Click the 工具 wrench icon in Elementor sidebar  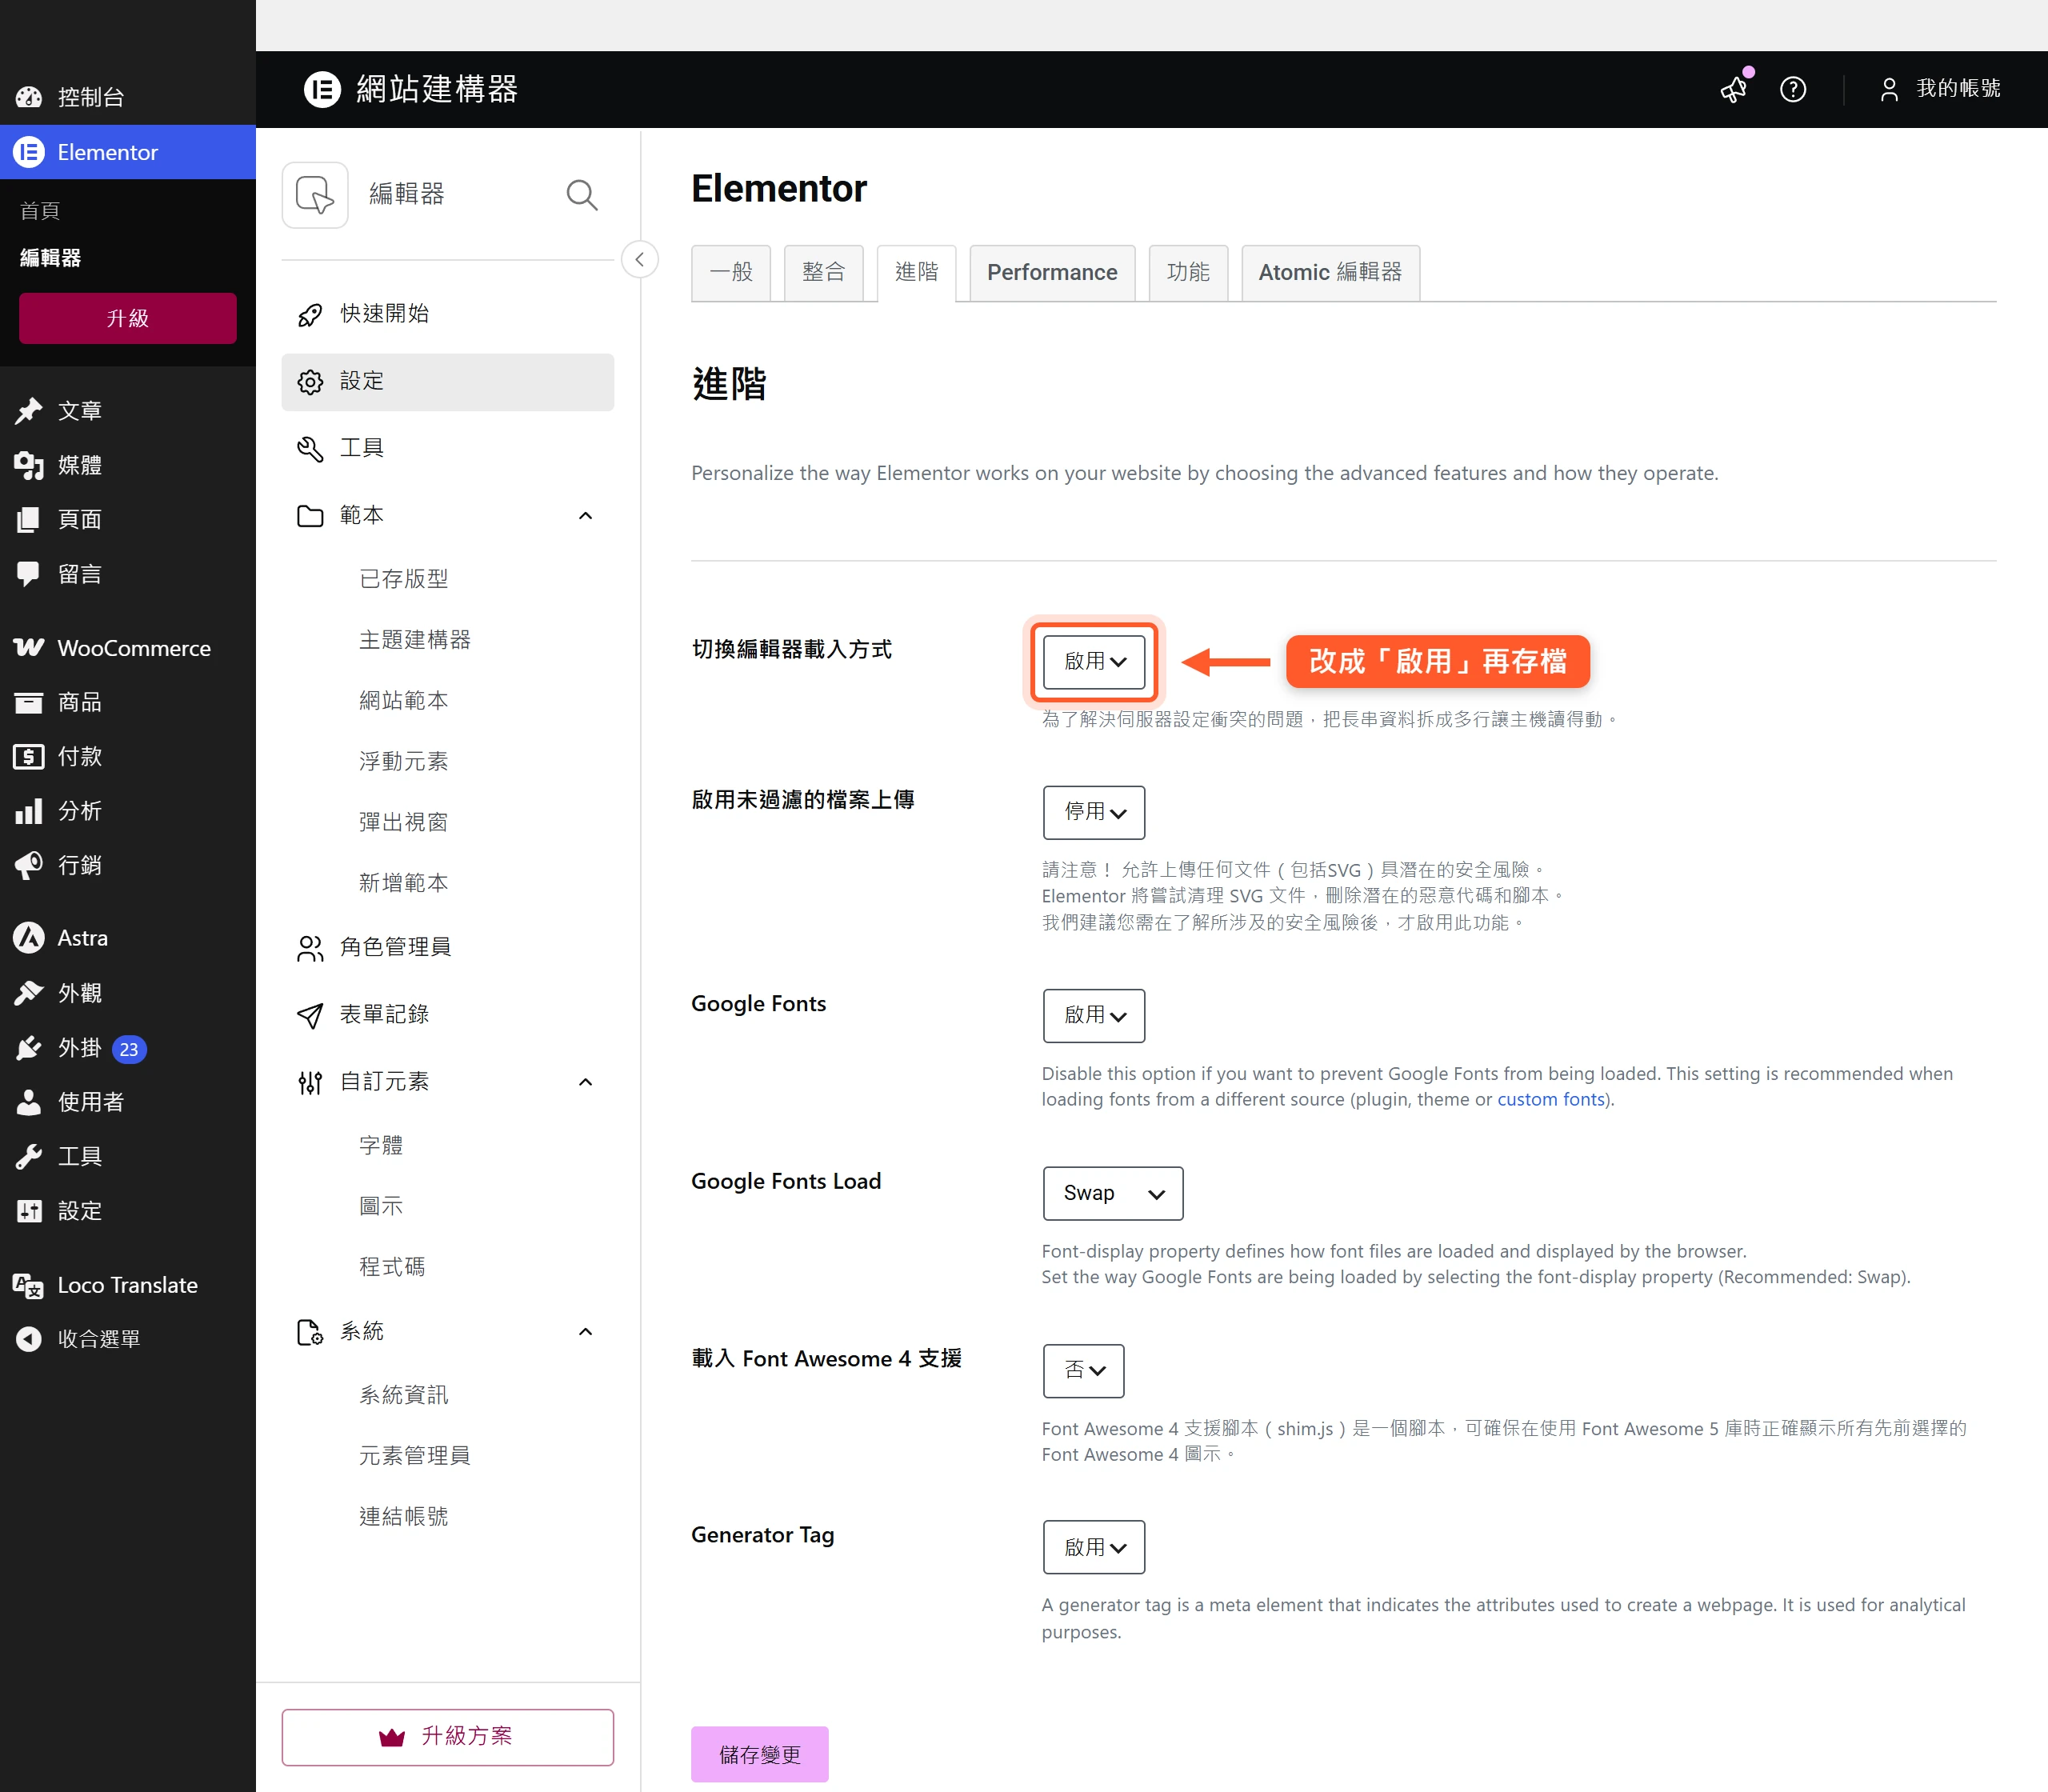310,449
